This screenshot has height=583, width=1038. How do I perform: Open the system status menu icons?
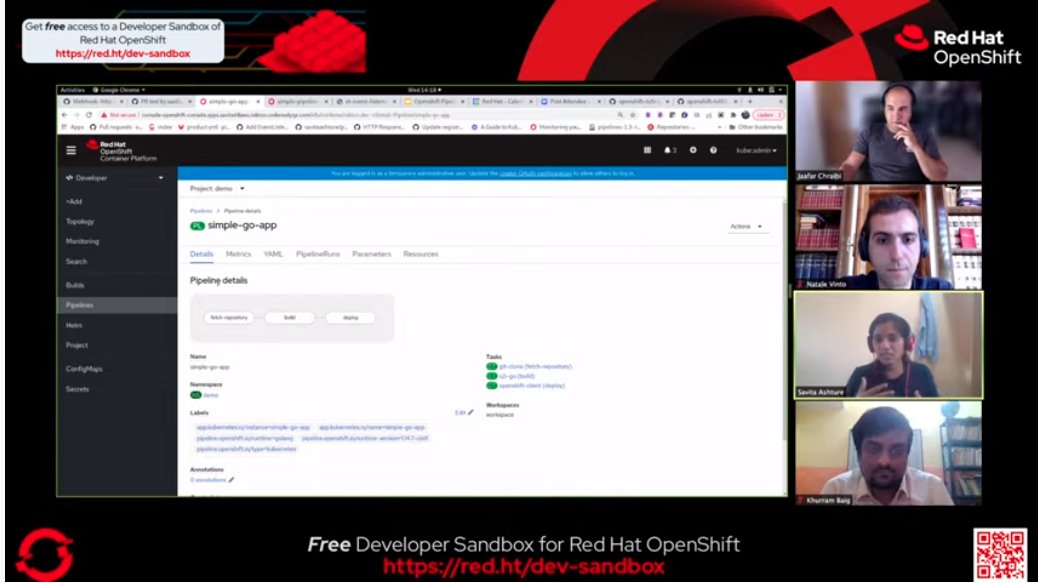[761, 90]
